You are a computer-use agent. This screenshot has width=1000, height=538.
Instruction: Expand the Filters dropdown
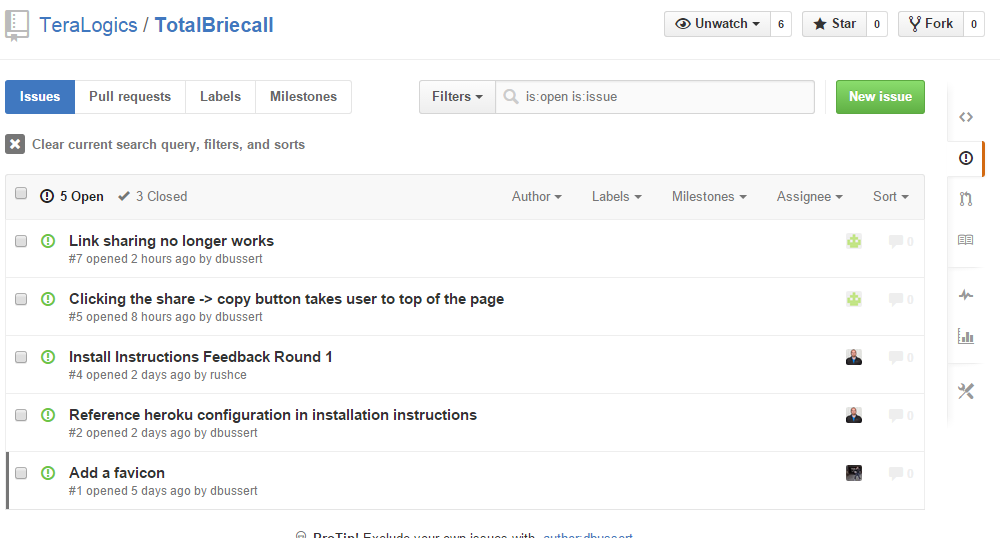click(x=457, y=97)
